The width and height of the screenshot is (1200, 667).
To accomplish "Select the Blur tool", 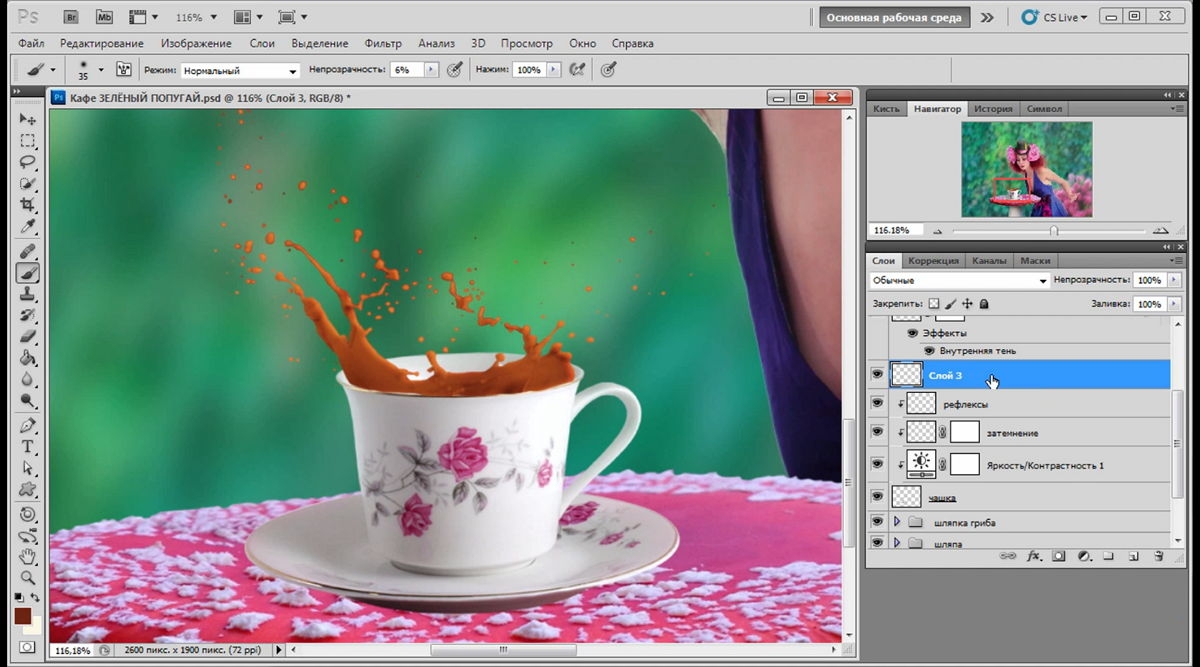I will point(28,380).
